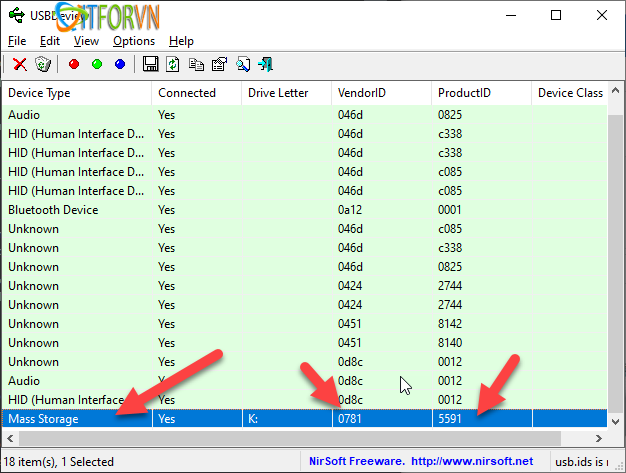The width and height of the screenshot is (626, 473).
Task: Click the find magnifier toolbar icon
Action: (x=242, y=64)
